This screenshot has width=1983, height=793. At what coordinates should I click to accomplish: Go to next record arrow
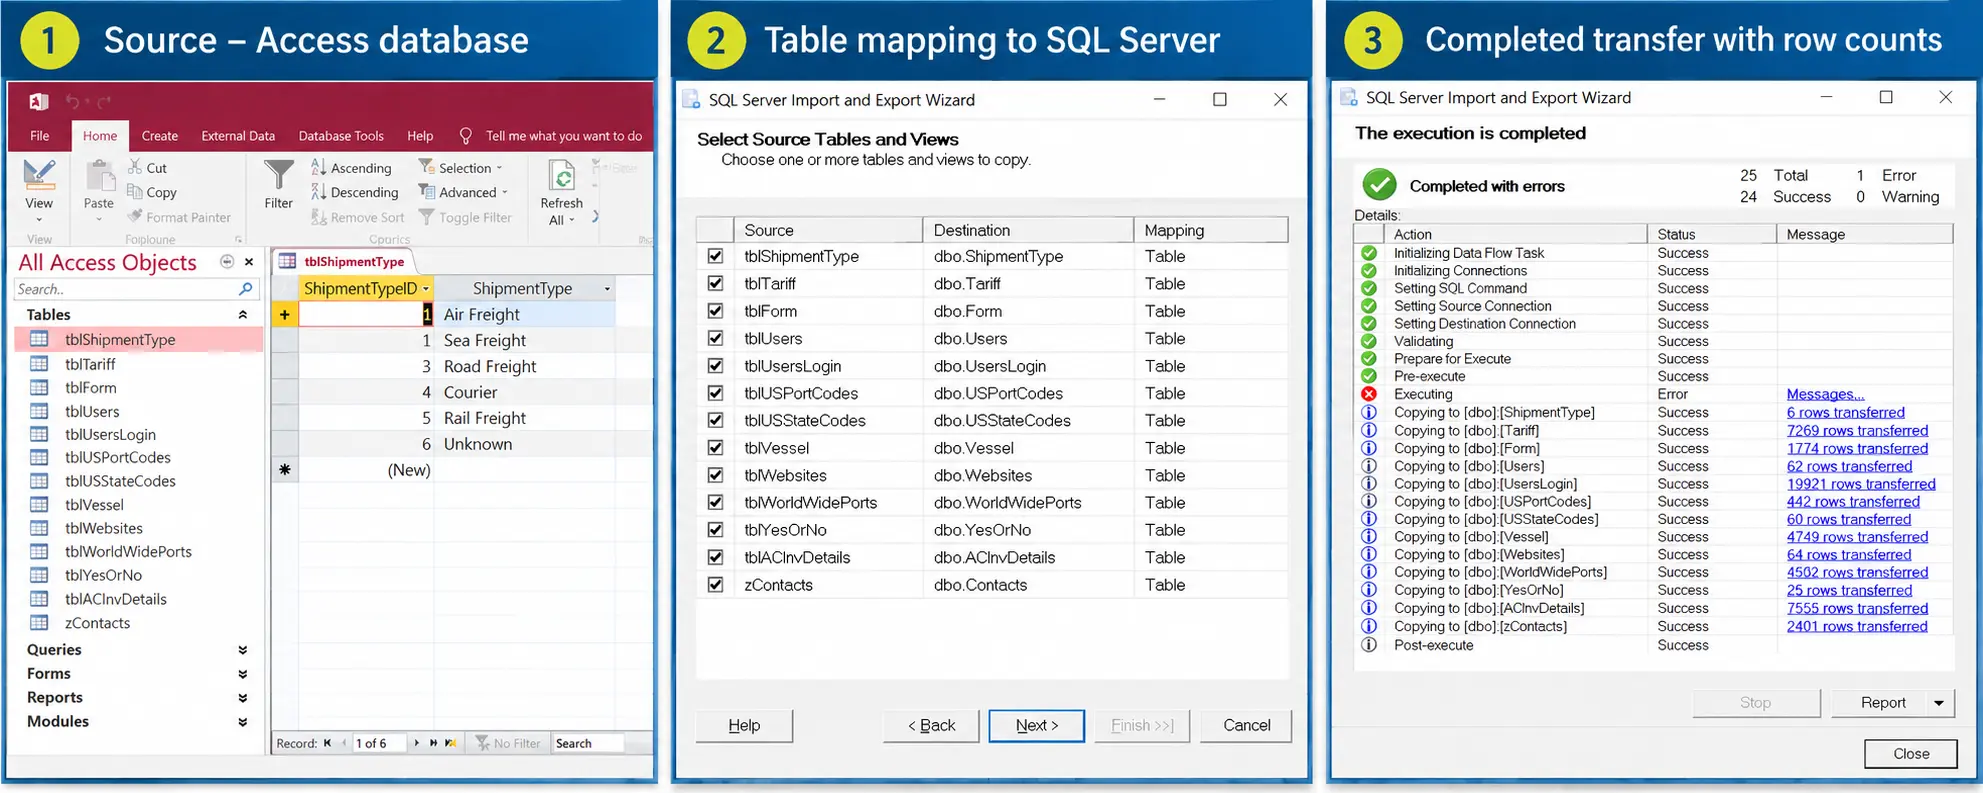(x=417, y=743)
